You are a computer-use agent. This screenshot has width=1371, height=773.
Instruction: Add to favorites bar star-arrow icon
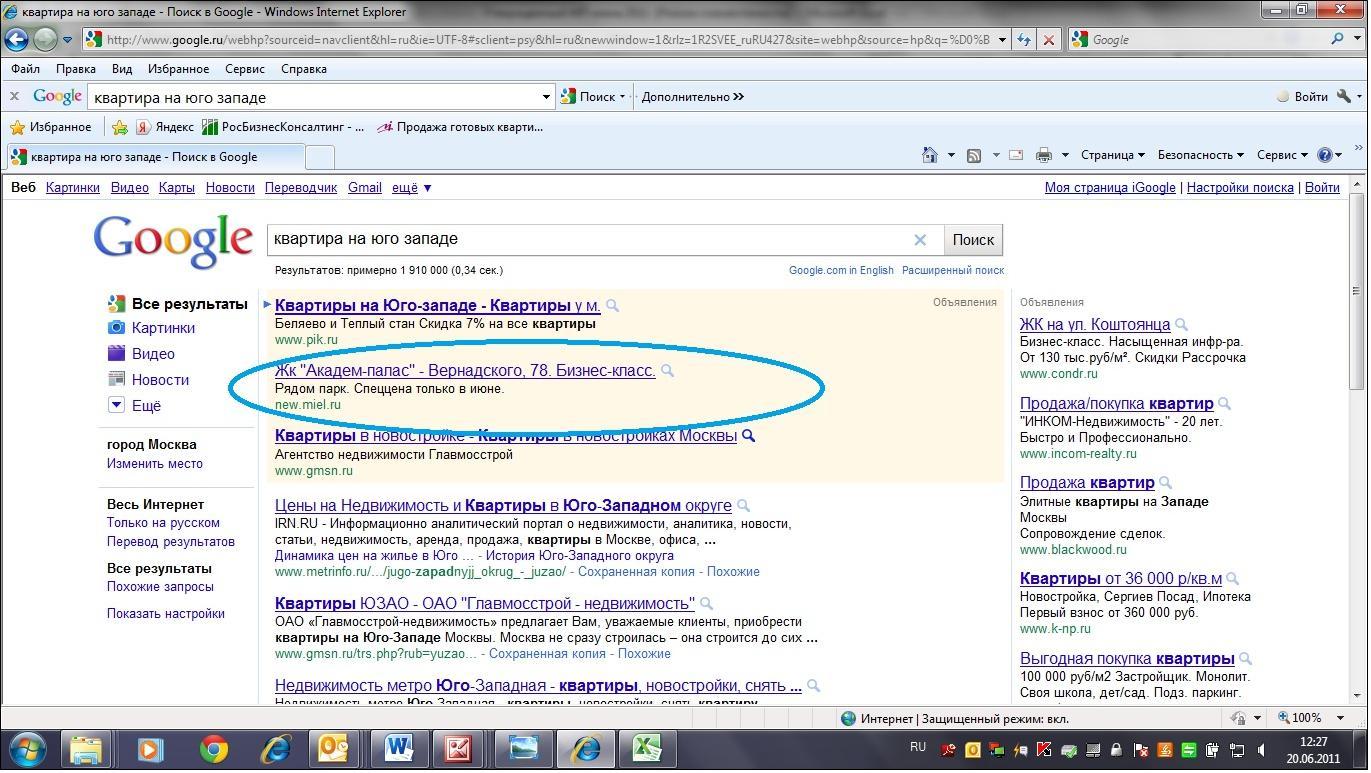(120, 127)
